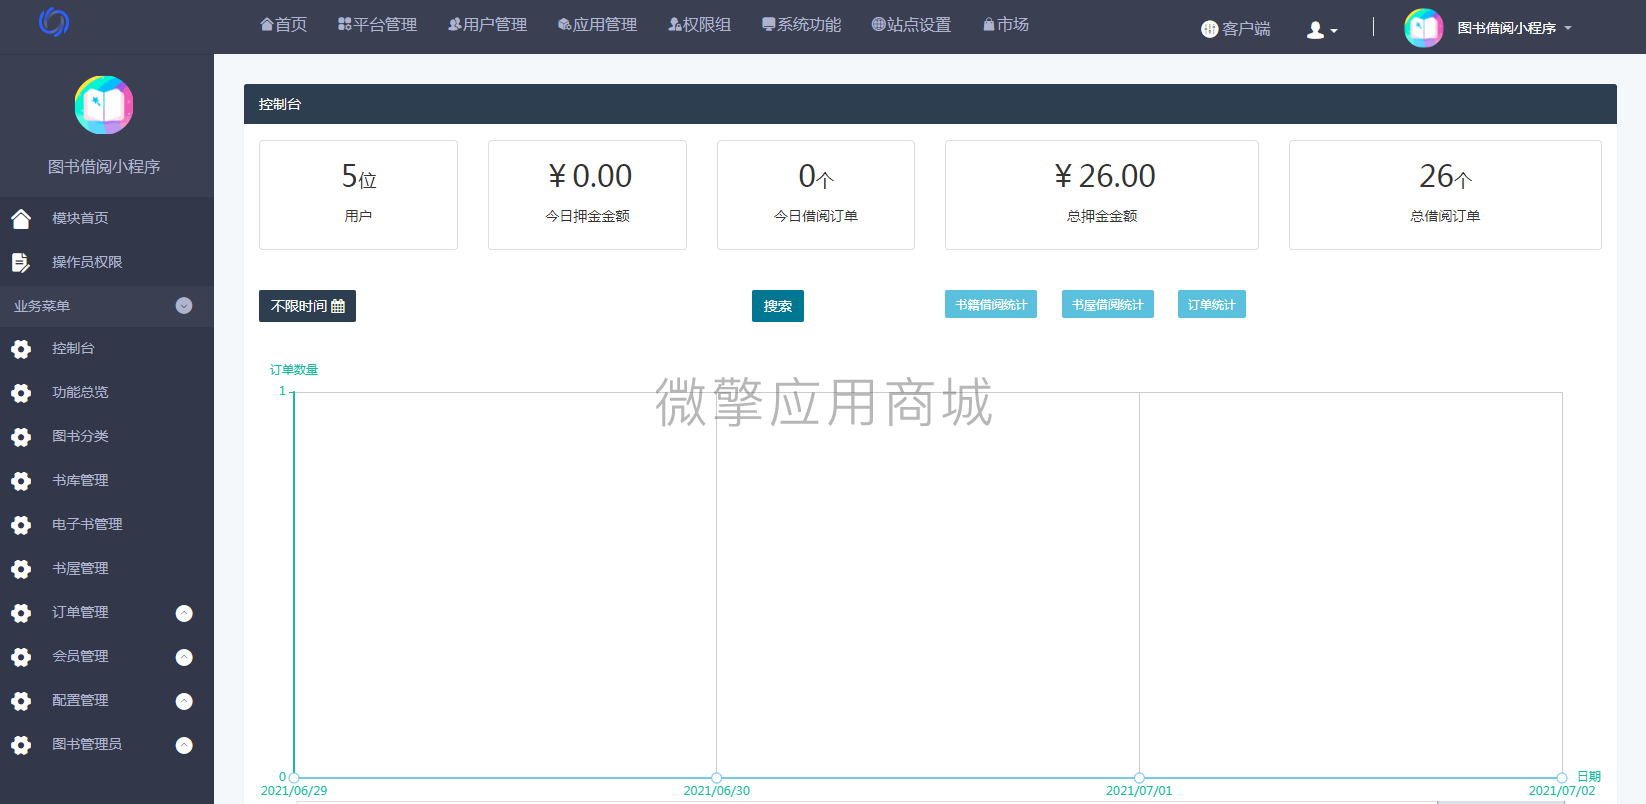The image size is (1646, 804).
Task: Click the blue swirl logo in the top bar
Action: point(54,22)
